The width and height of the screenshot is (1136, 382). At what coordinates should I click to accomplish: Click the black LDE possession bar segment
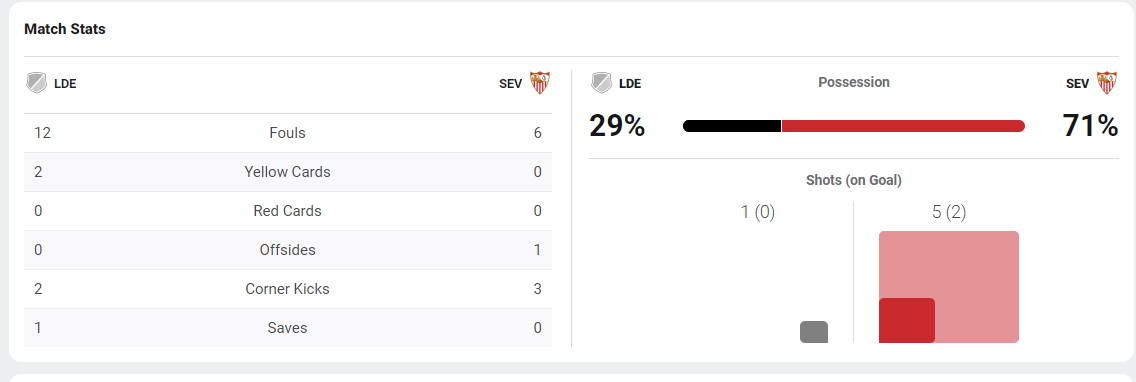(x=732, y=126)
